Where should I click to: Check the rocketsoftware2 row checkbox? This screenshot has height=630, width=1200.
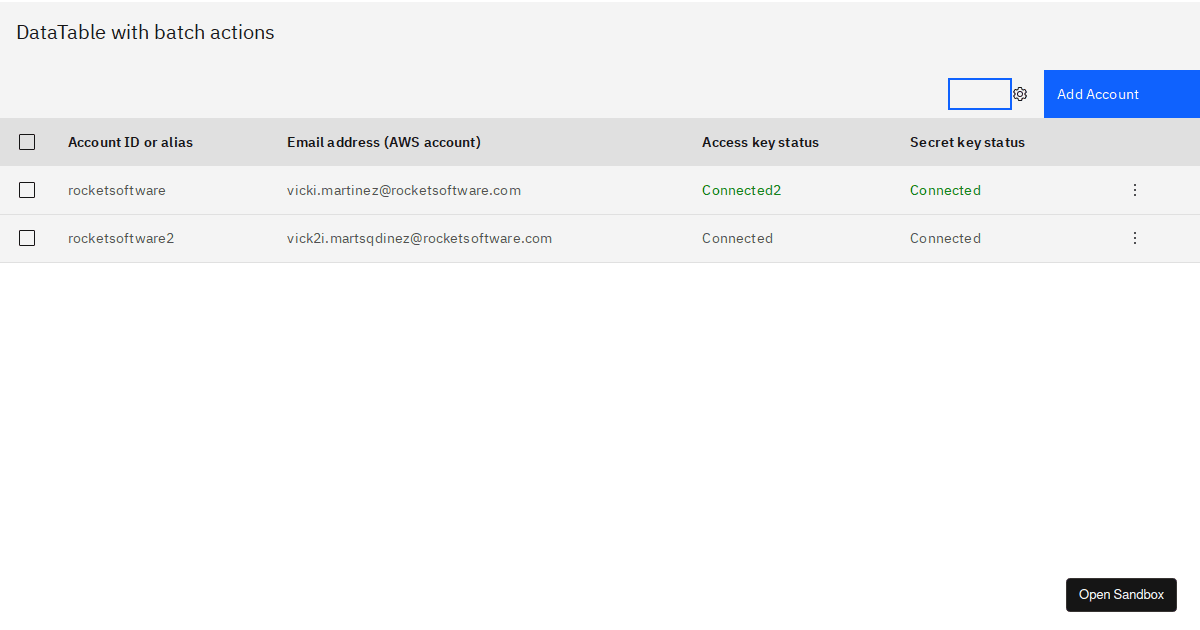[27, 238]
